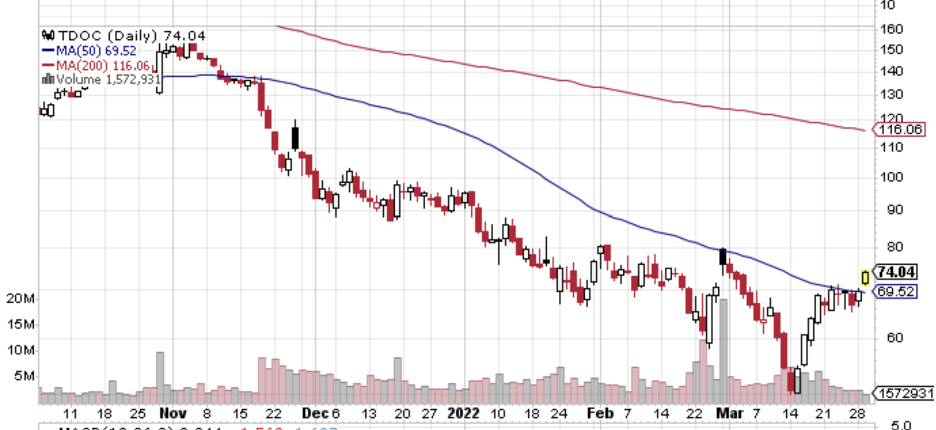The height and width of the screenshot is (430, 936).
Task: Select the 2022 marker on date axis
Action: [x=464, y=413]
